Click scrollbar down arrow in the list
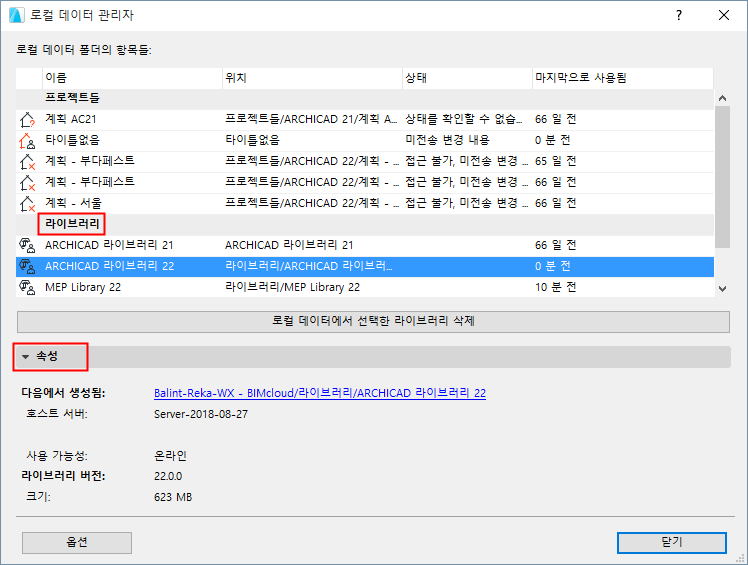The width and height of the screenshot is (748, 565). [723, 289]
